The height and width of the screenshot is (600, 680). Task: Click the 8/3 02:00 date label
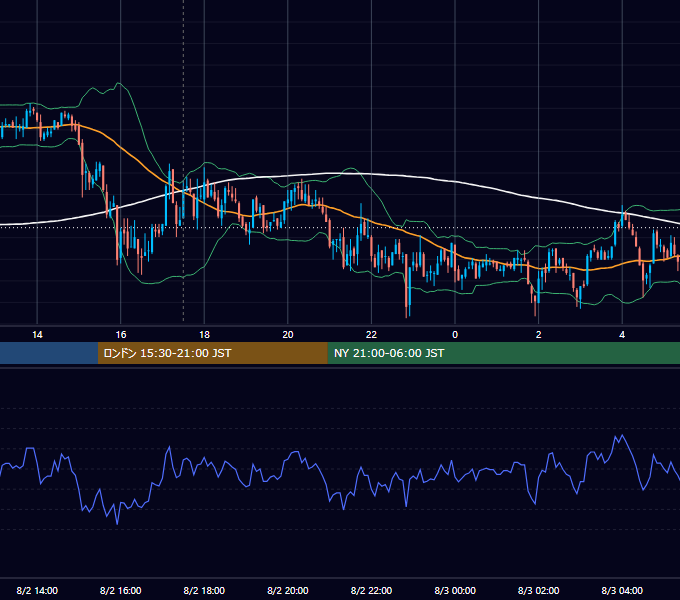[x=539, y=590]
